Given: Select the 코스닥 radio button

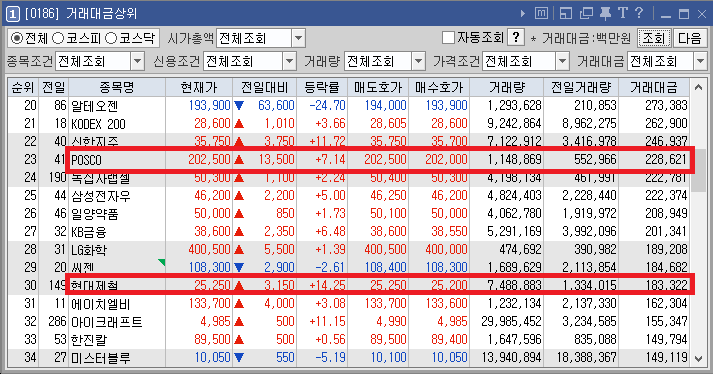Looking at the screenshot, I should (x=111, y=38).
